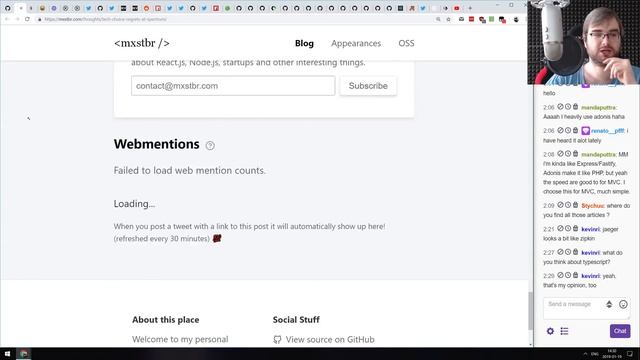640x360 pixels.
Task: Delete mandapottra's 2:08 Express/Fastify message
Action: click(x=575, y=154)
